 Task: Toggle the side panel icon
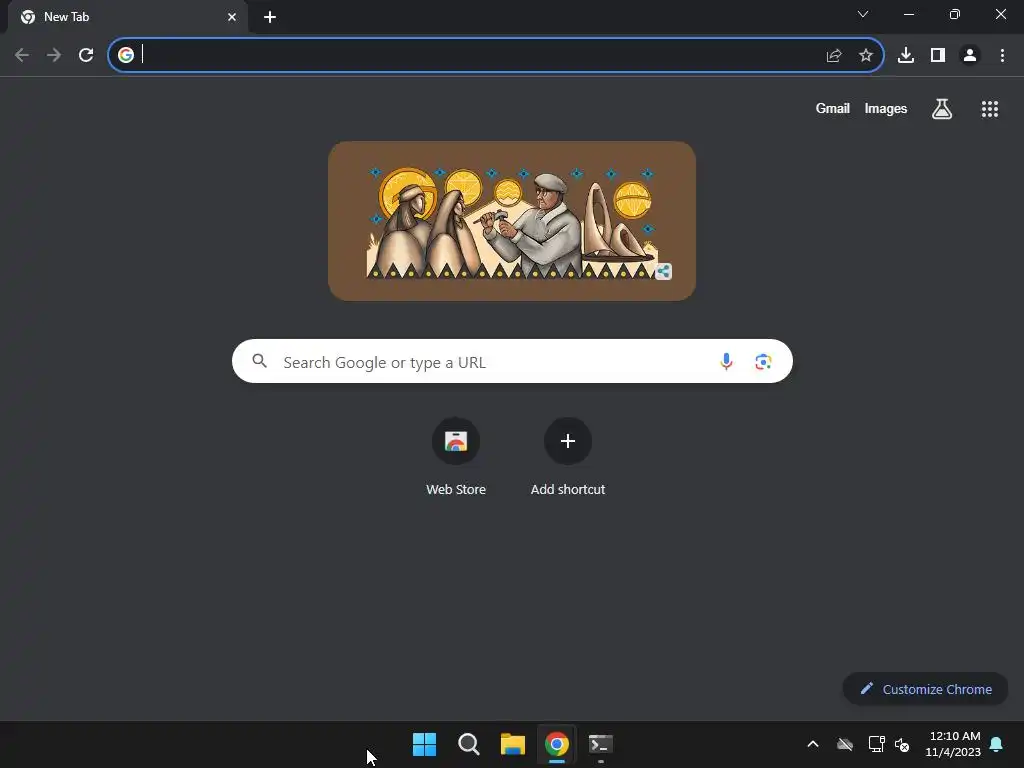pos(938,56)
